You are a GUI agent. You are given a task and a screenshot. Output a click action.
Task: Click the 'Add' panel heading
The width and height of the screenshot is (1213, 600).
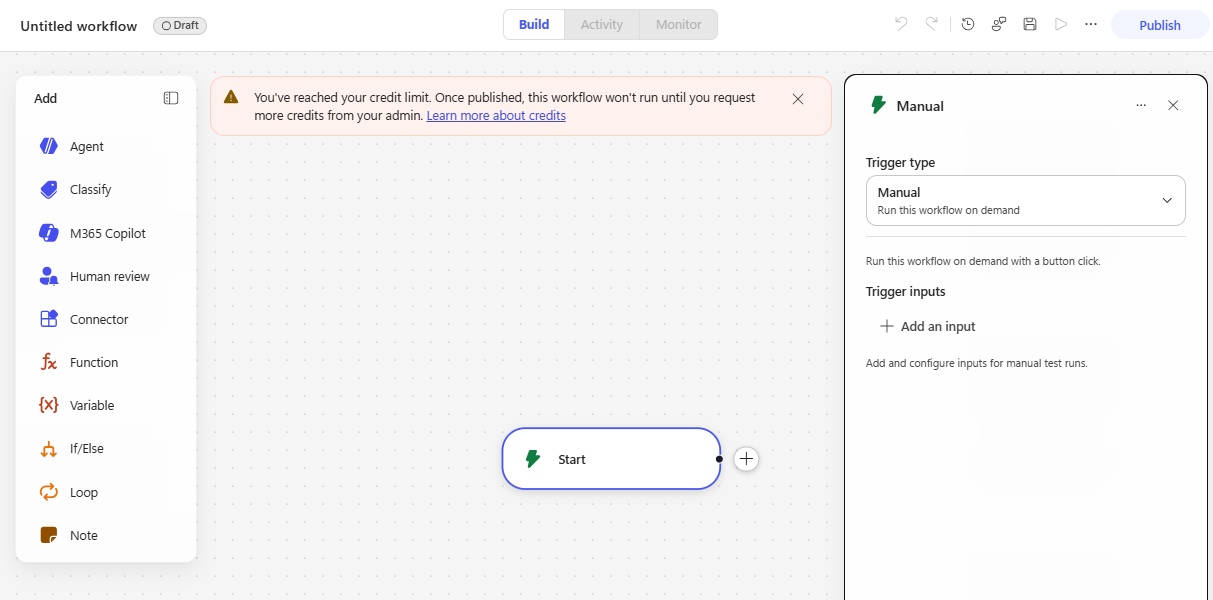pos(46,98)
